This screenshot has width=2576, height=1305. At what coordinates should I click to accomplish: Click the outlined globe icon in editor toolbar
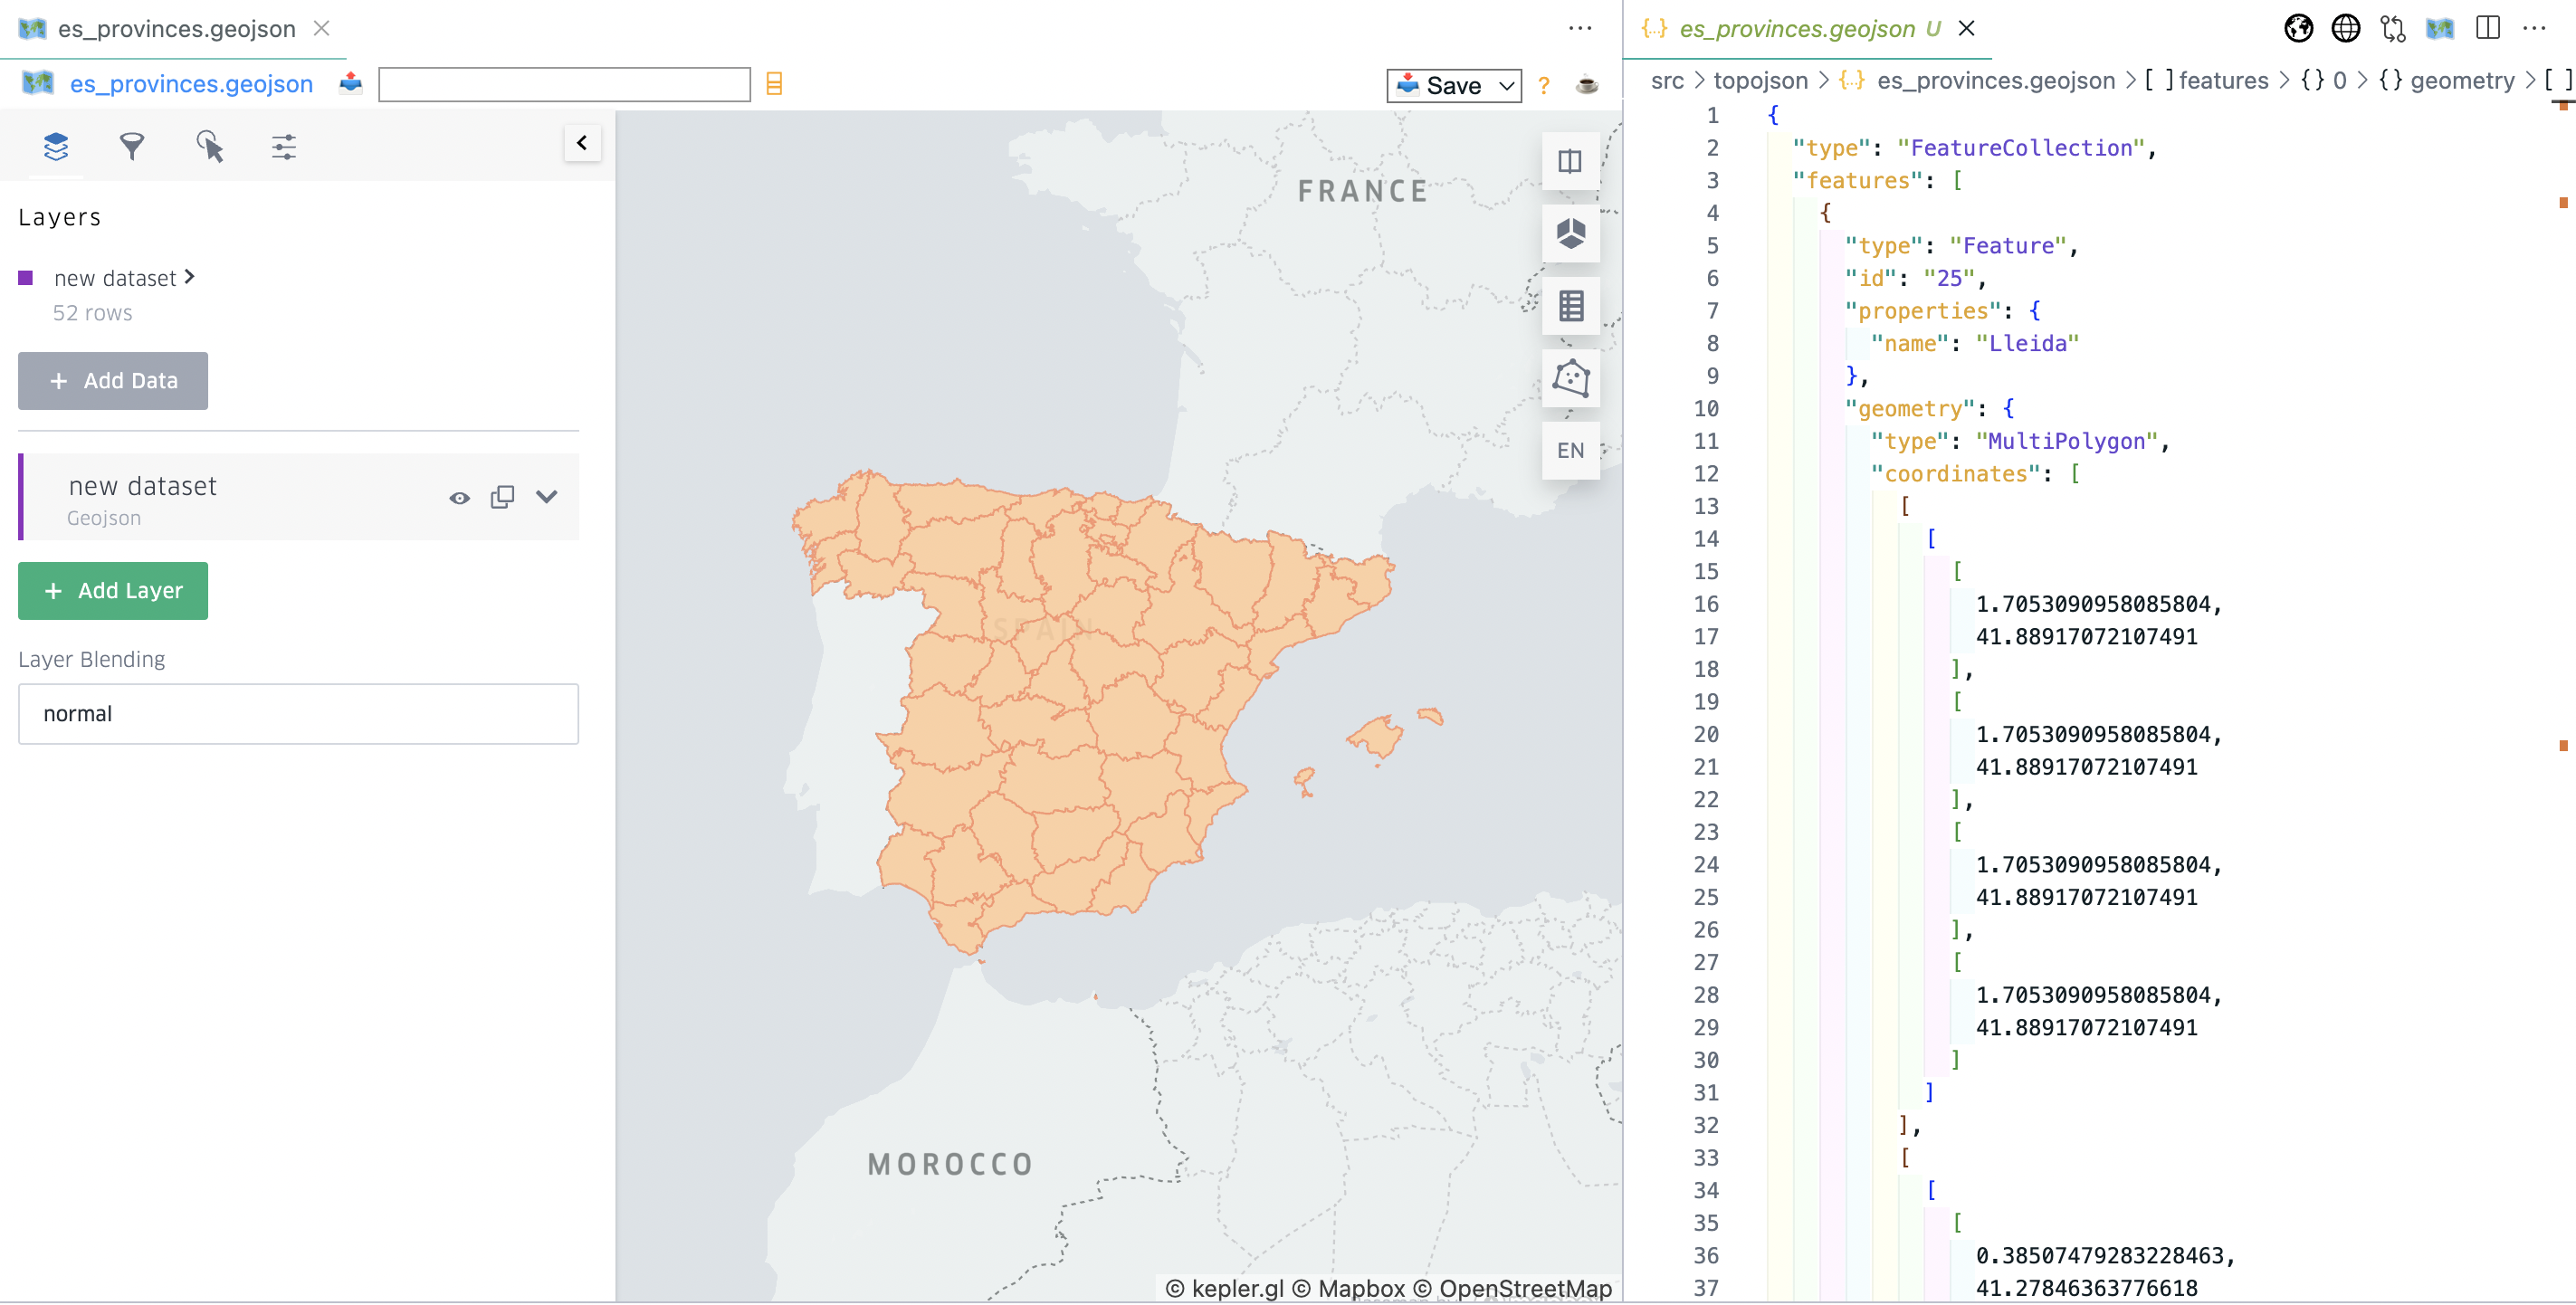[x=2345, y=28]
